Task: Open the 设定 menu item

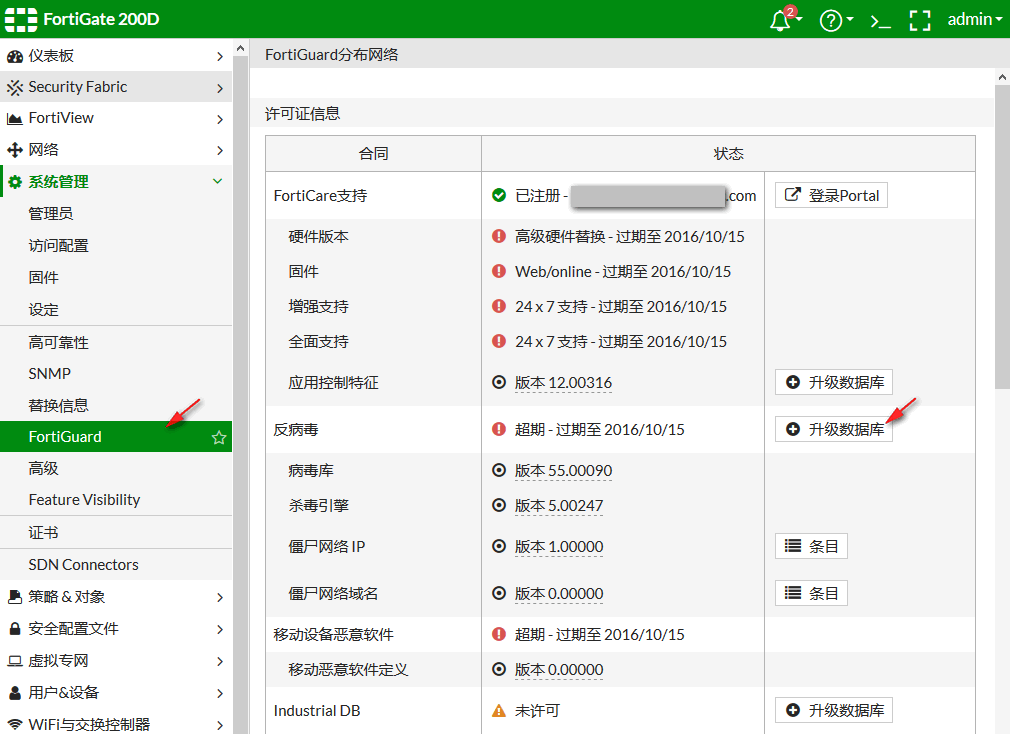Action: pos(116,310)
